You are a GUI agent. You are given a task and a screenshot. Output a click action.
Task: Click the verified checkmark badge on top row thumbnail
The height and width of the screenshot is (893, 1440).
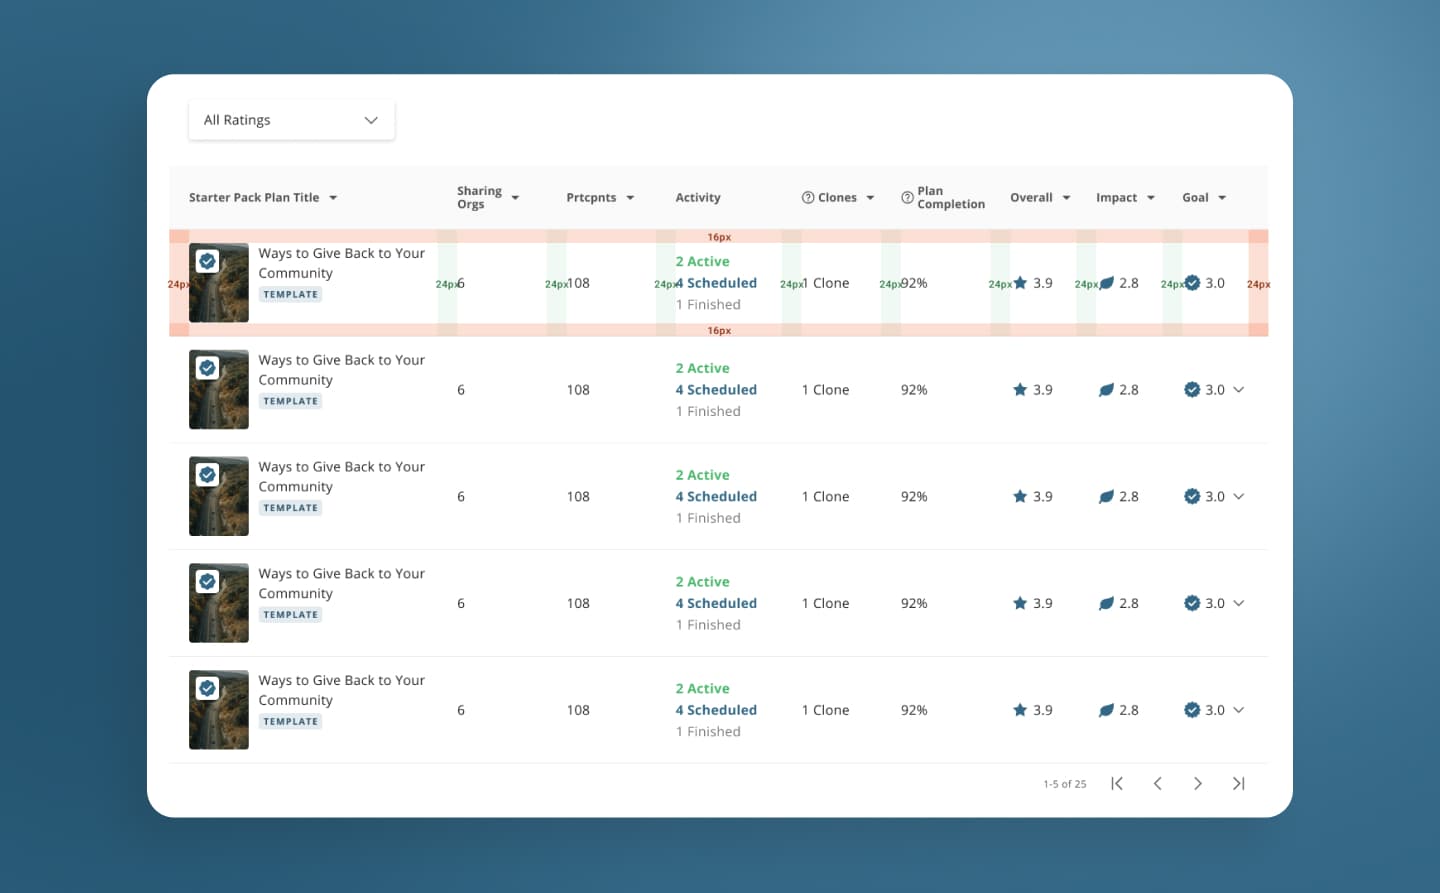207,260
